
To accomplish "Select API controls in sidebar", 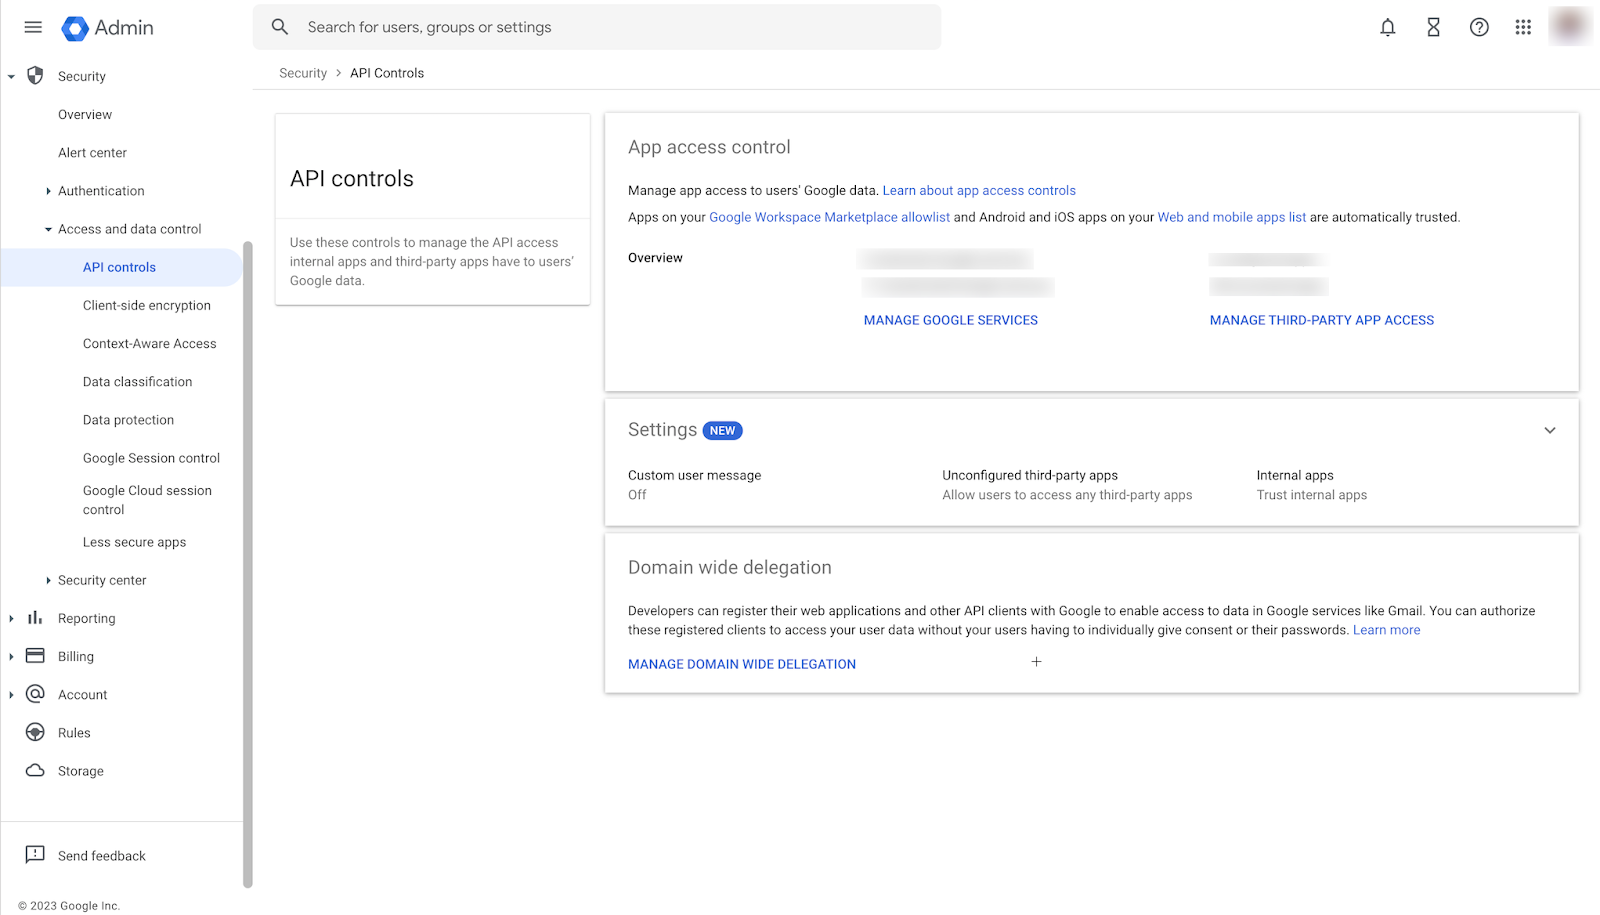I will pyautogui.click(x=121, y=267).
